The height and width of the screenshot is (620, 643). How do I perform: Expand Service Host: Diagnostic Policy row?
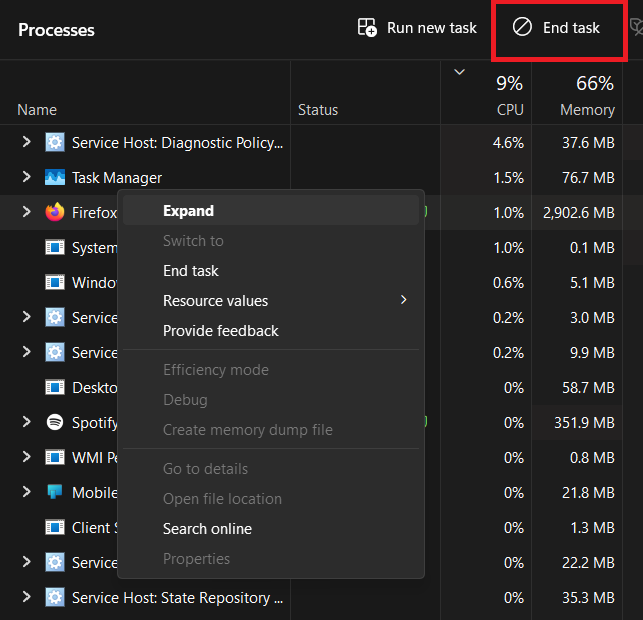tap(27, 142)
